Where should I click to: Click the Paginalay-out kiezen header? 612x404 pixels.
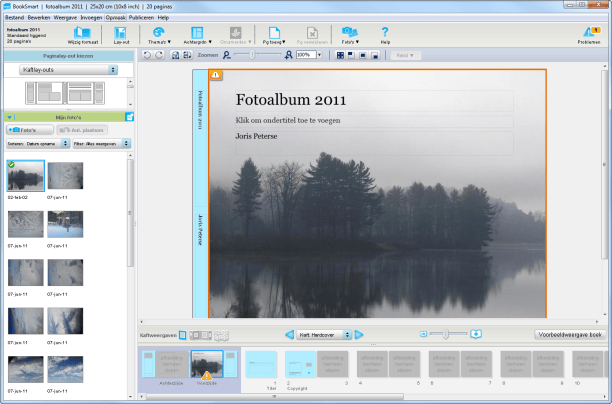(68, 56)
